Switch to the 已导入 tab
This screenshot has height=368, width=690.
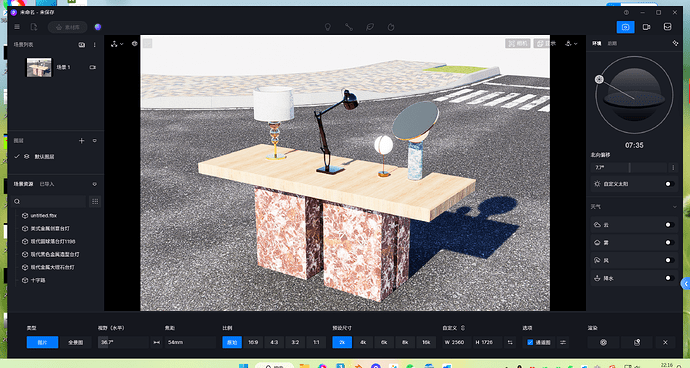[47, 184]
